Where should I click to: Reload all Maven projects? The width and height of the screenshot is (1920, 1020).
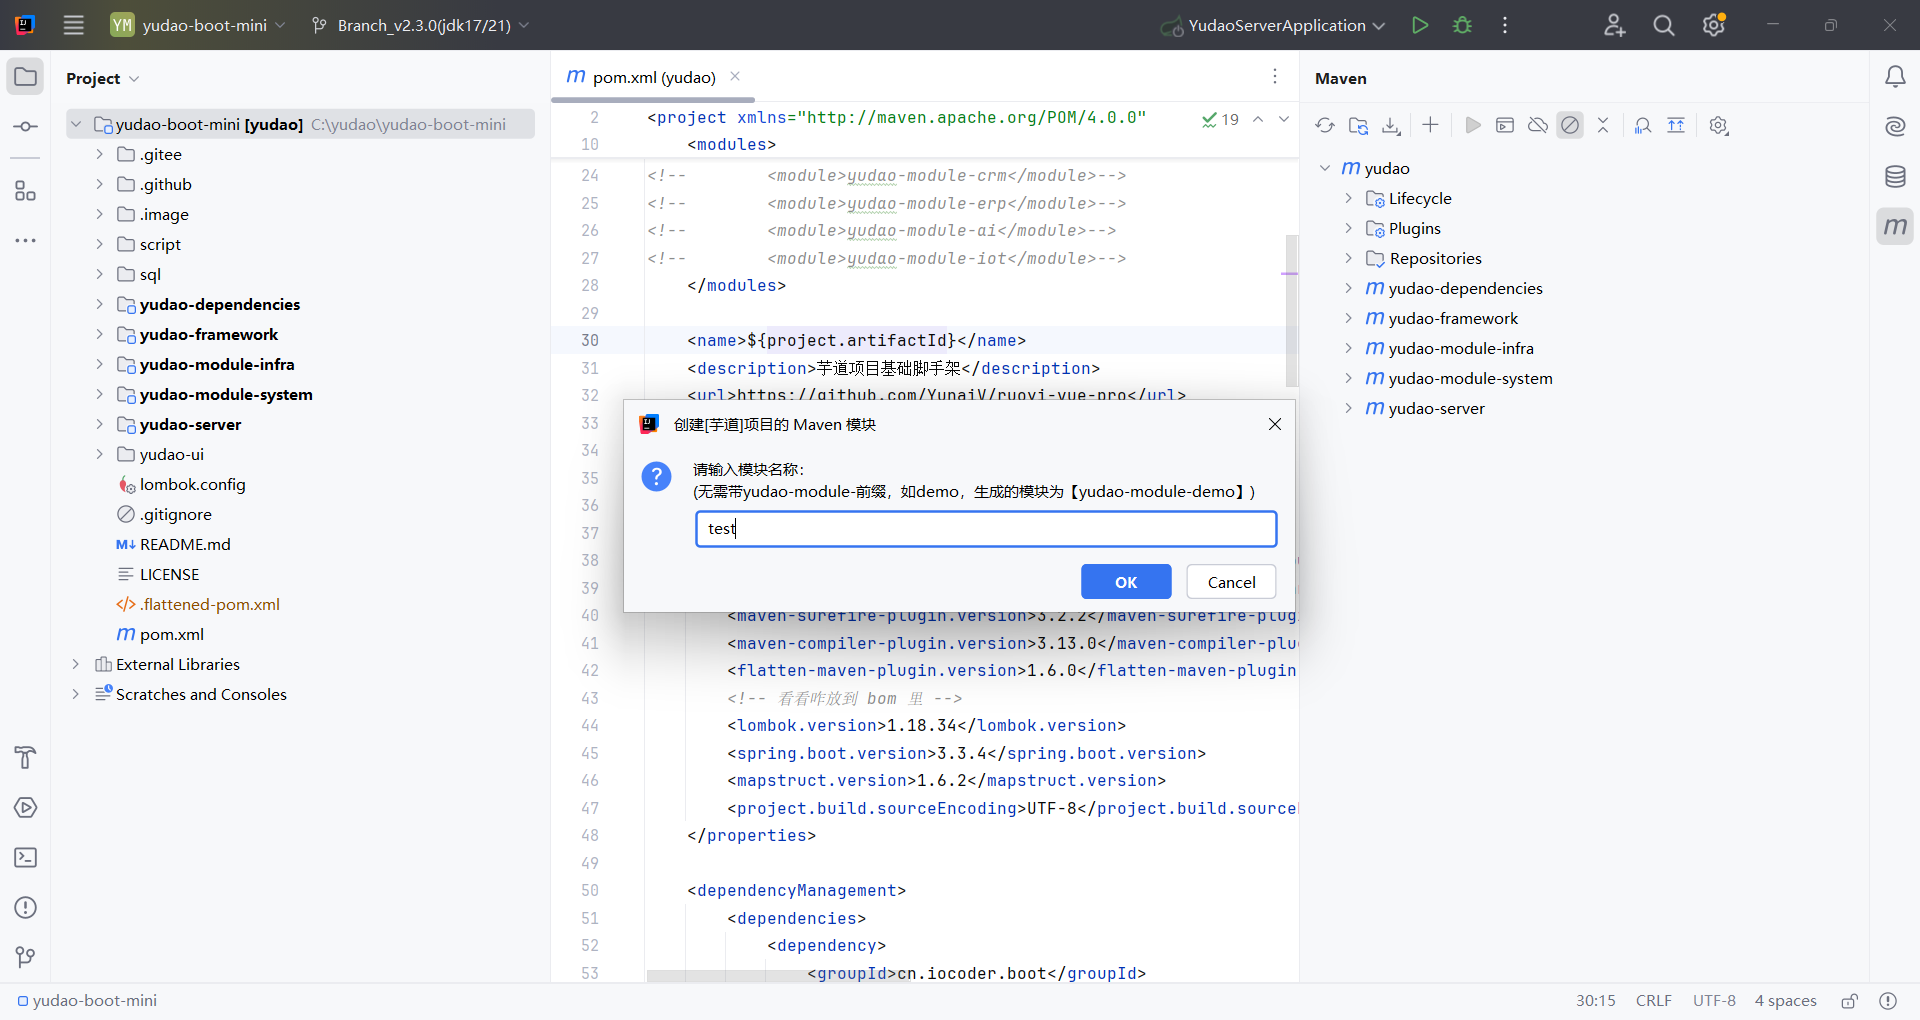coord(1325,125)
